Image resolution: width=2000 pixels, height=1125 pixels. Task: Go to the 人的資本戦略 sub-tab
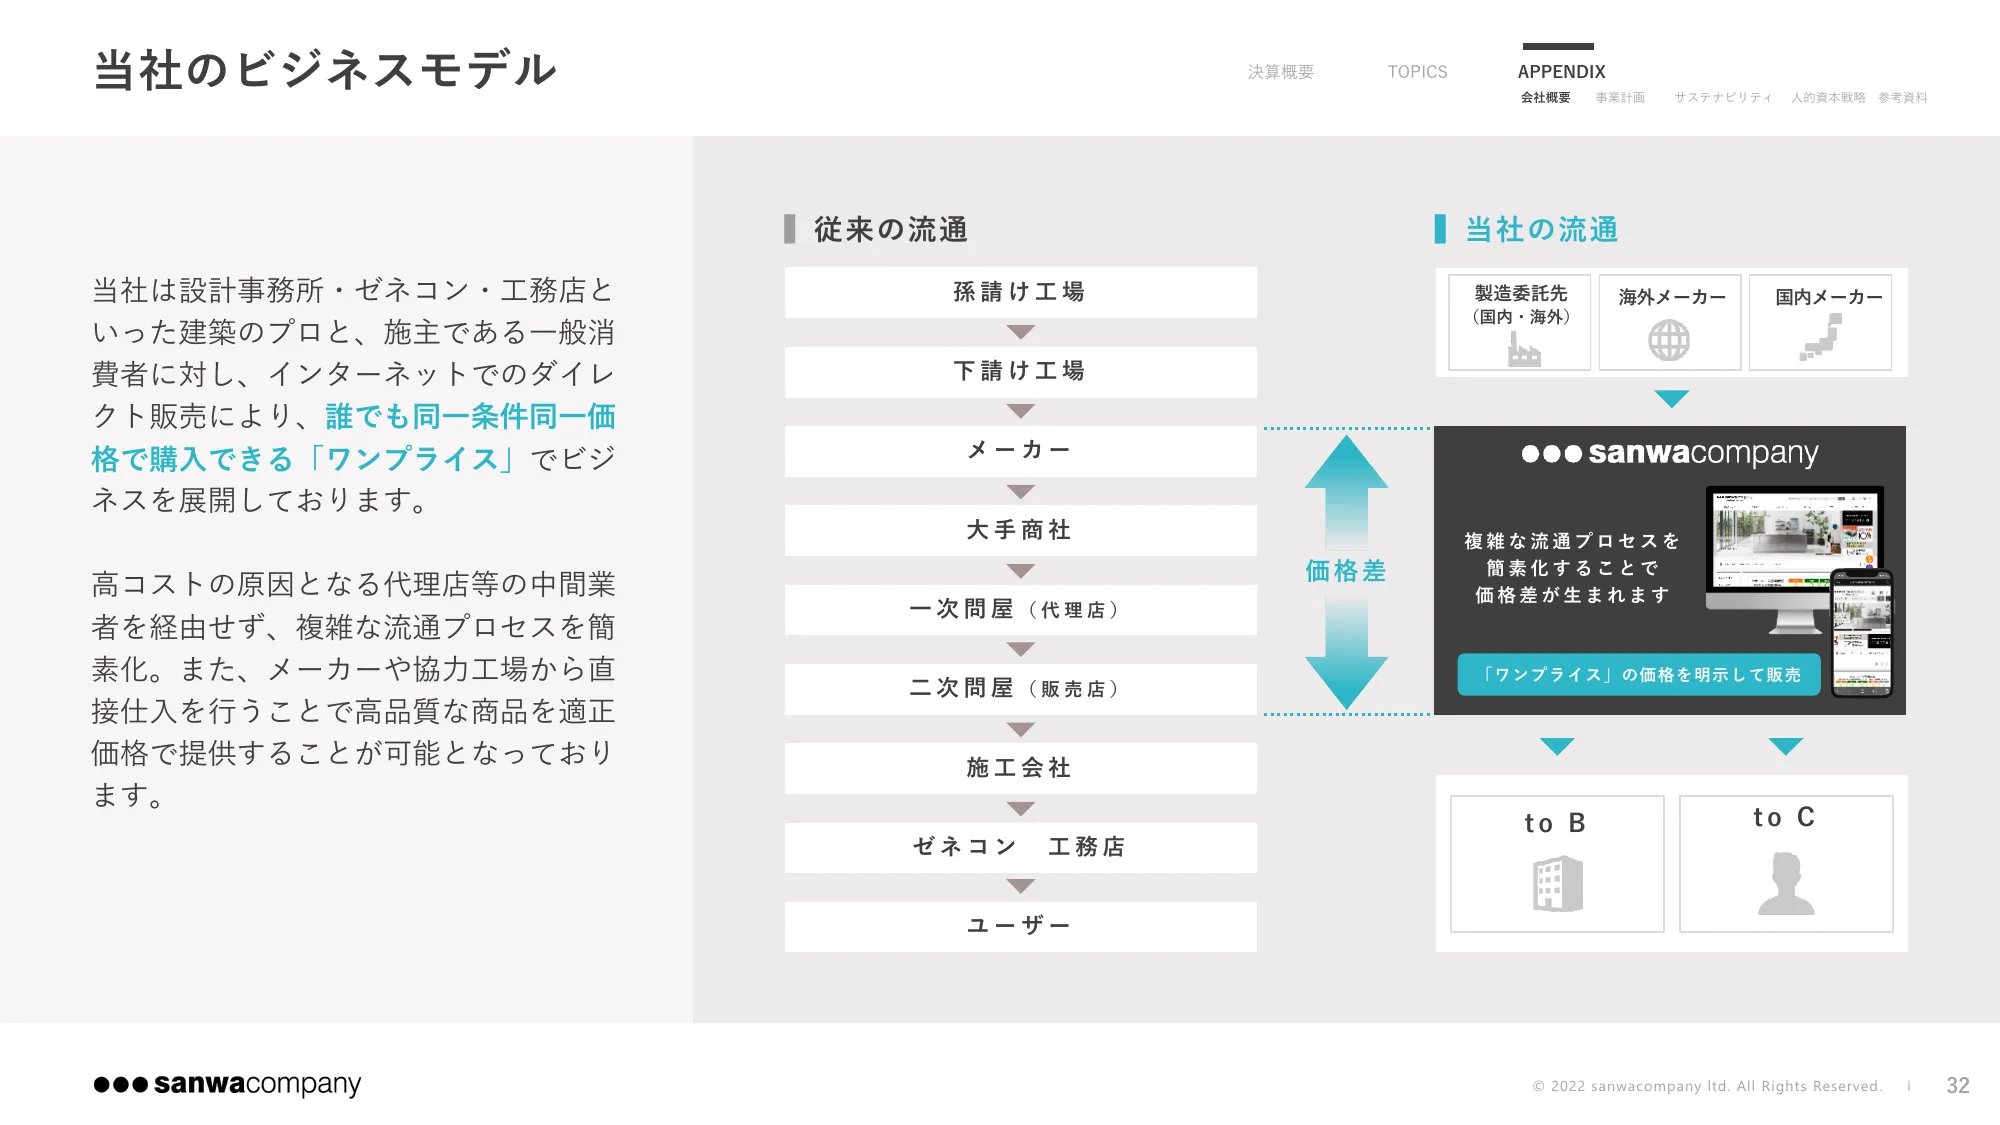(1828, 97)
